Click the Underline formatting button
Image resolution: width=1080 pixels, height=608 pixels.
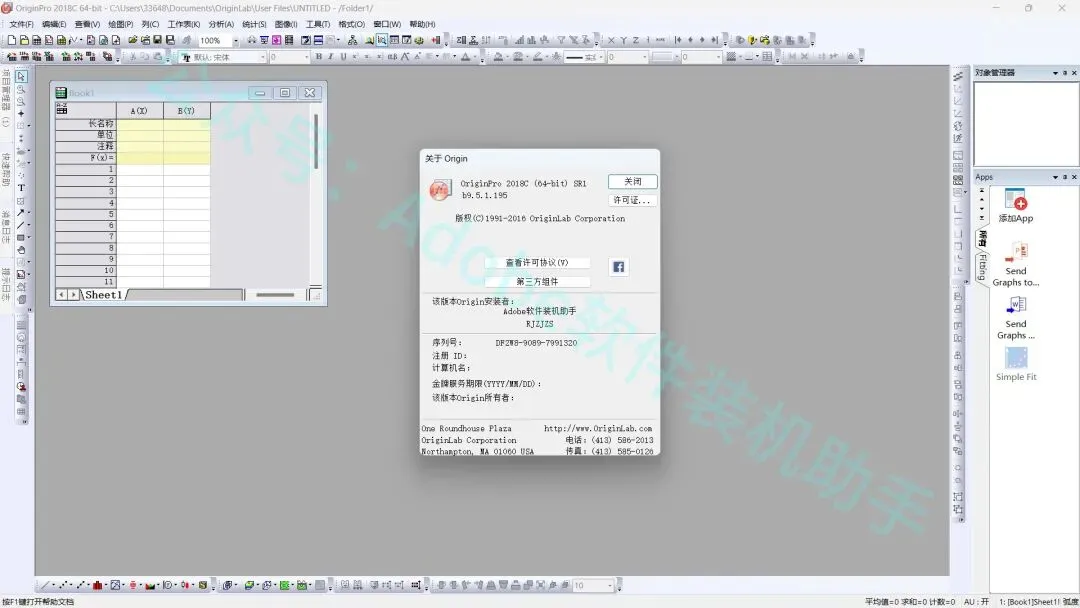pyautogui.click(x=343, y=57)
